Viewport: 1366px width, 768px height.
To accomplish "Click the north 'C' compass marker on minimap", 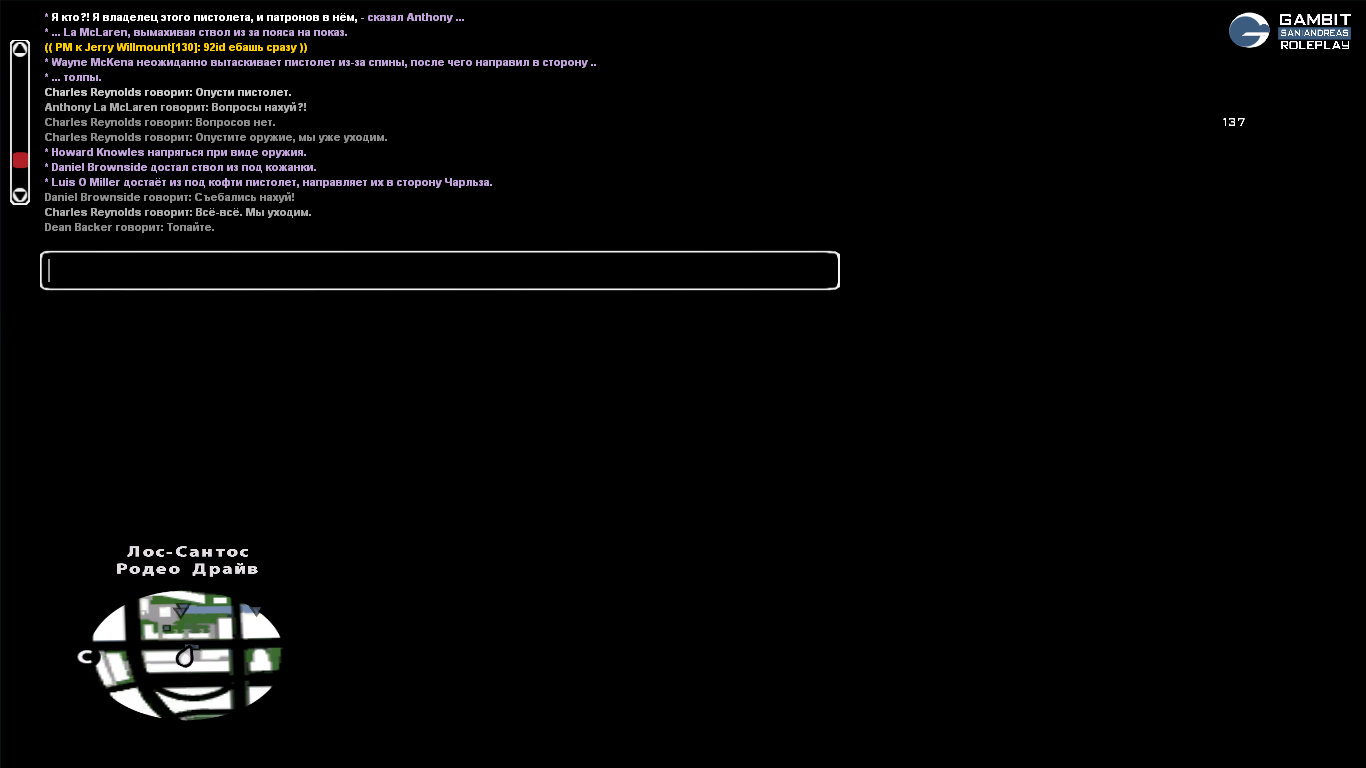I will pyautogui.click(x=85, y=657).
